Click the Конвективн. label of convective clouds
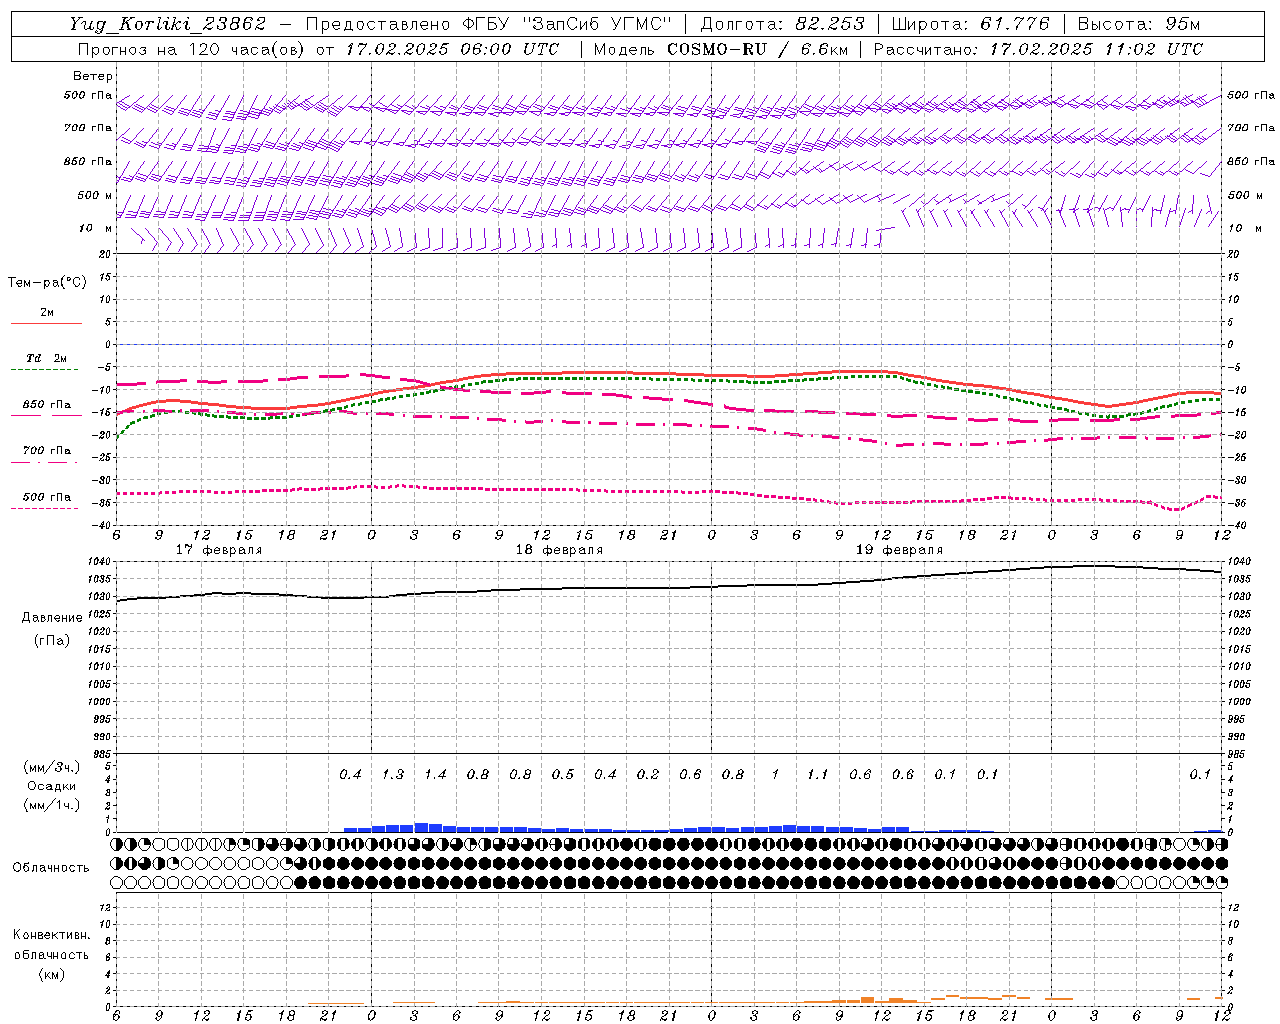This screenshot has width=1280, height=1024. click(x=51, y=935)
